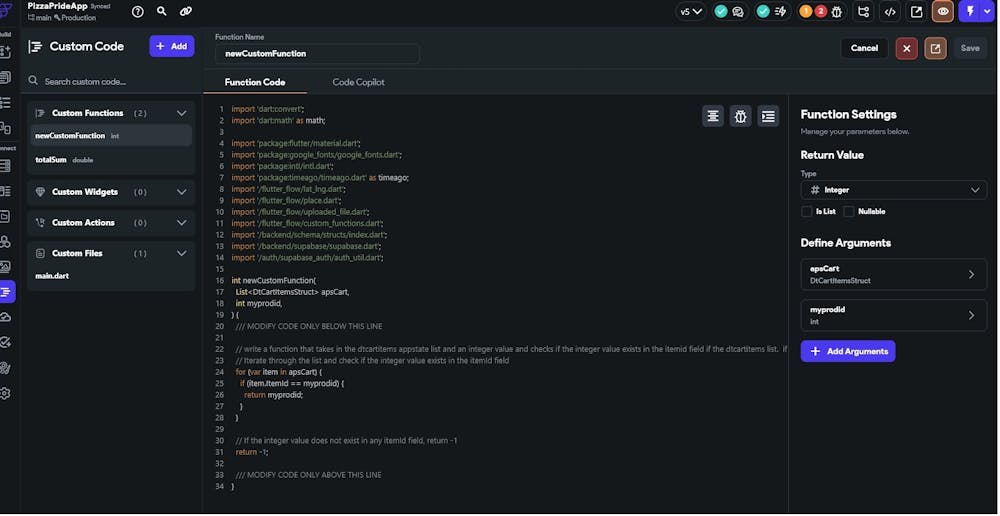The height and width of the screenshot is (516, 1000).
Task: Collapse the Custom Functions section
Action: tap(181, 113)
